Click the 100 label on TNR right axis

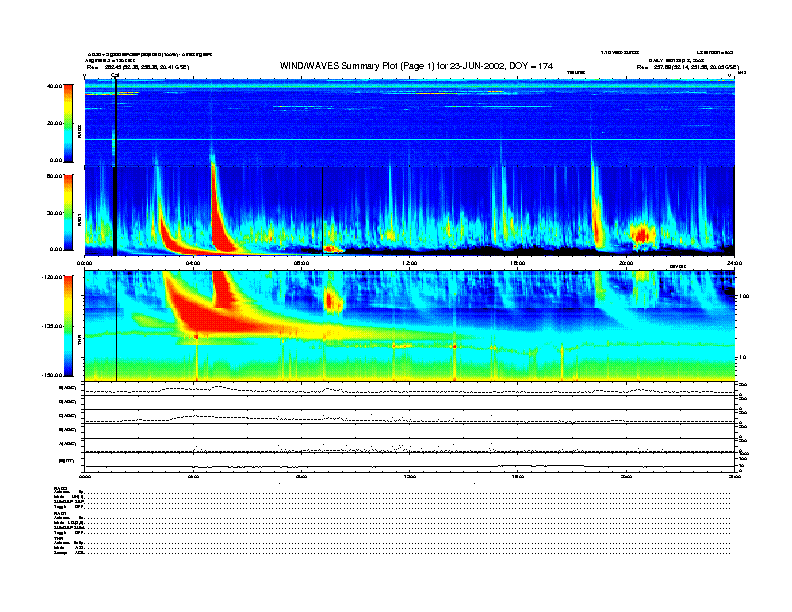tap(744, 296)
